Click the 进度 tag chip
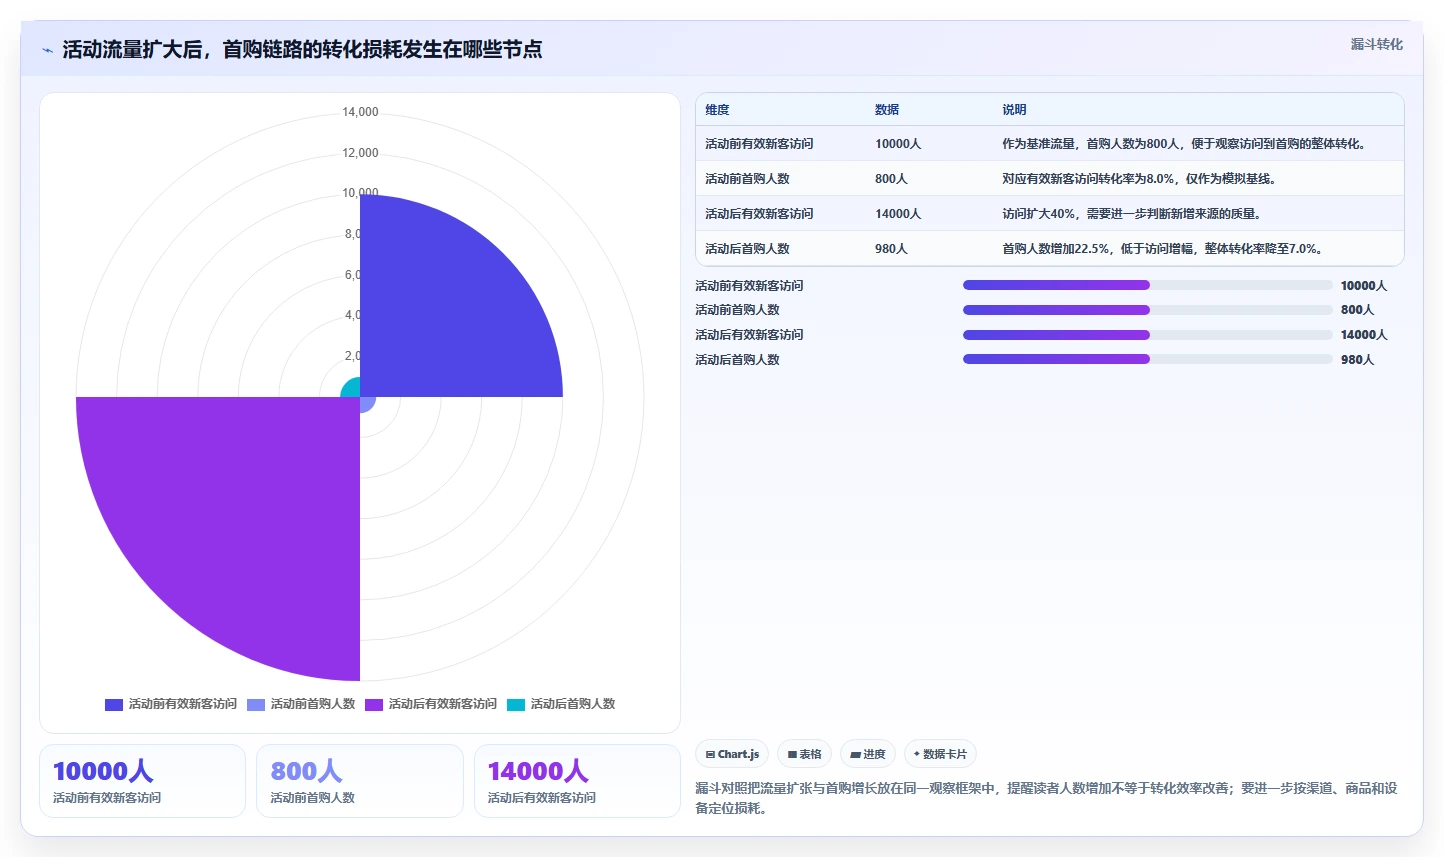The width and height of the screenshot is (1444, 857). (867, 754)
